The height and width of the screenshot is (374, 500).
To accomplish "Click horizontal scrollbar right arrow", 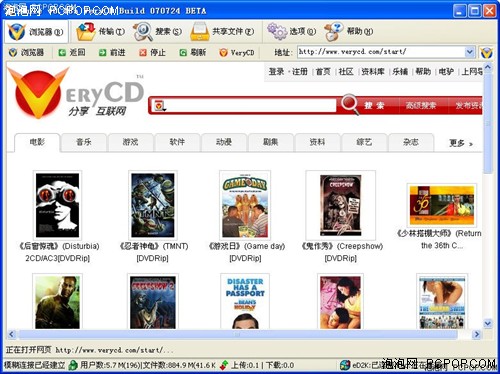I will click(x=477, y=334).
